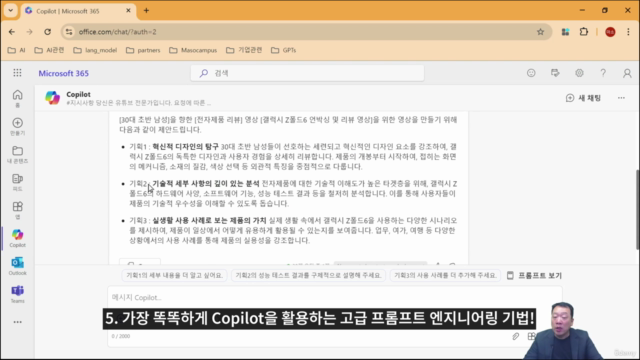Image resolution: width=640 pixels, height=360 pixels.
Task: Open the lang_model bookmarks folder
Action: [x=95, y=50]
